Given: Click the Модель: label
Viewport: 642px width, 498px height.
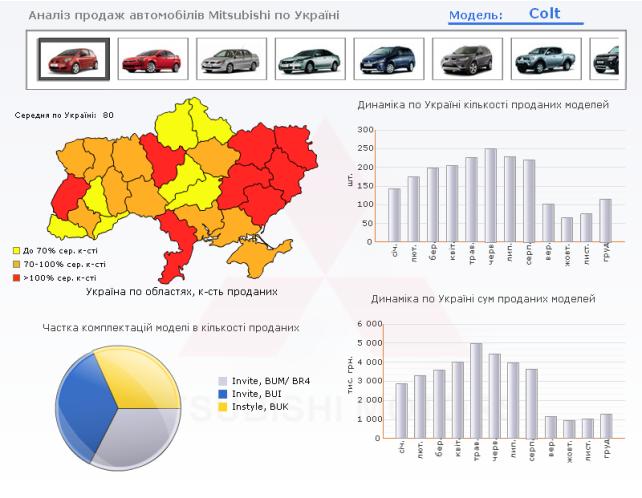Looking at the screenshot, I should [476, 16].
